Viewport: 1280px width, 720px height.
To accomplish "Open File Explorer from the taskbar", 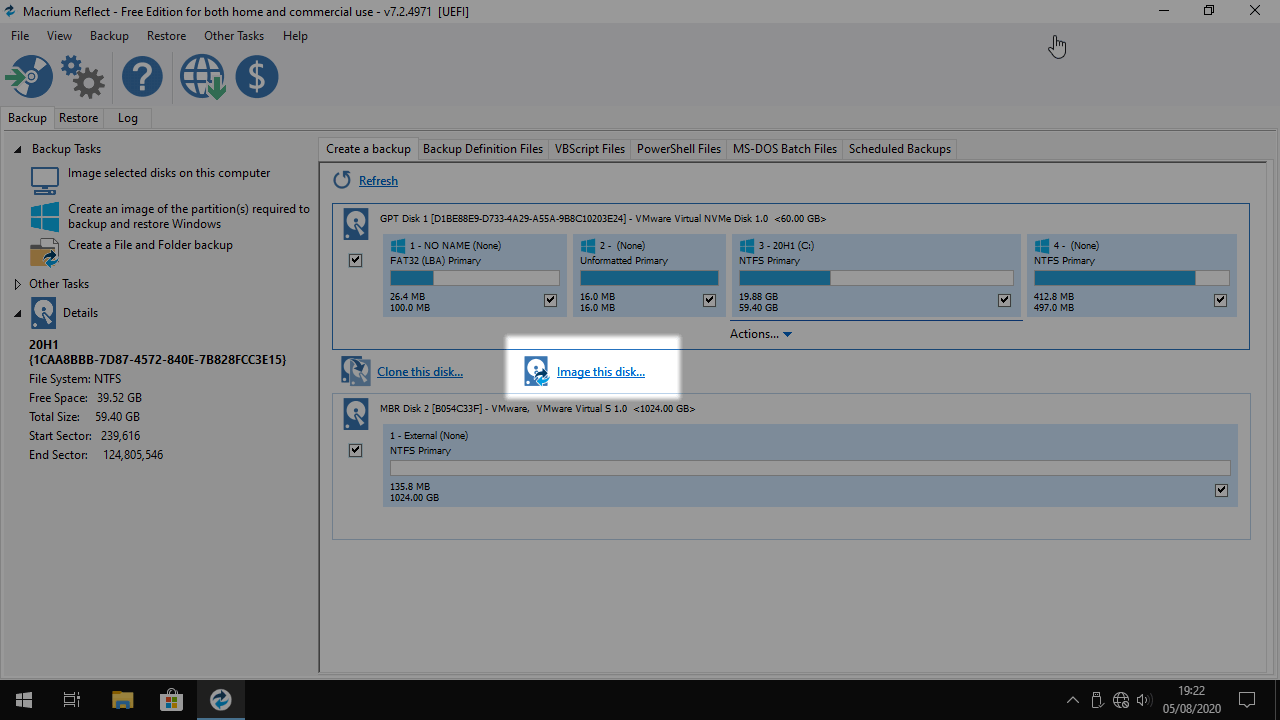I will 122,700.
